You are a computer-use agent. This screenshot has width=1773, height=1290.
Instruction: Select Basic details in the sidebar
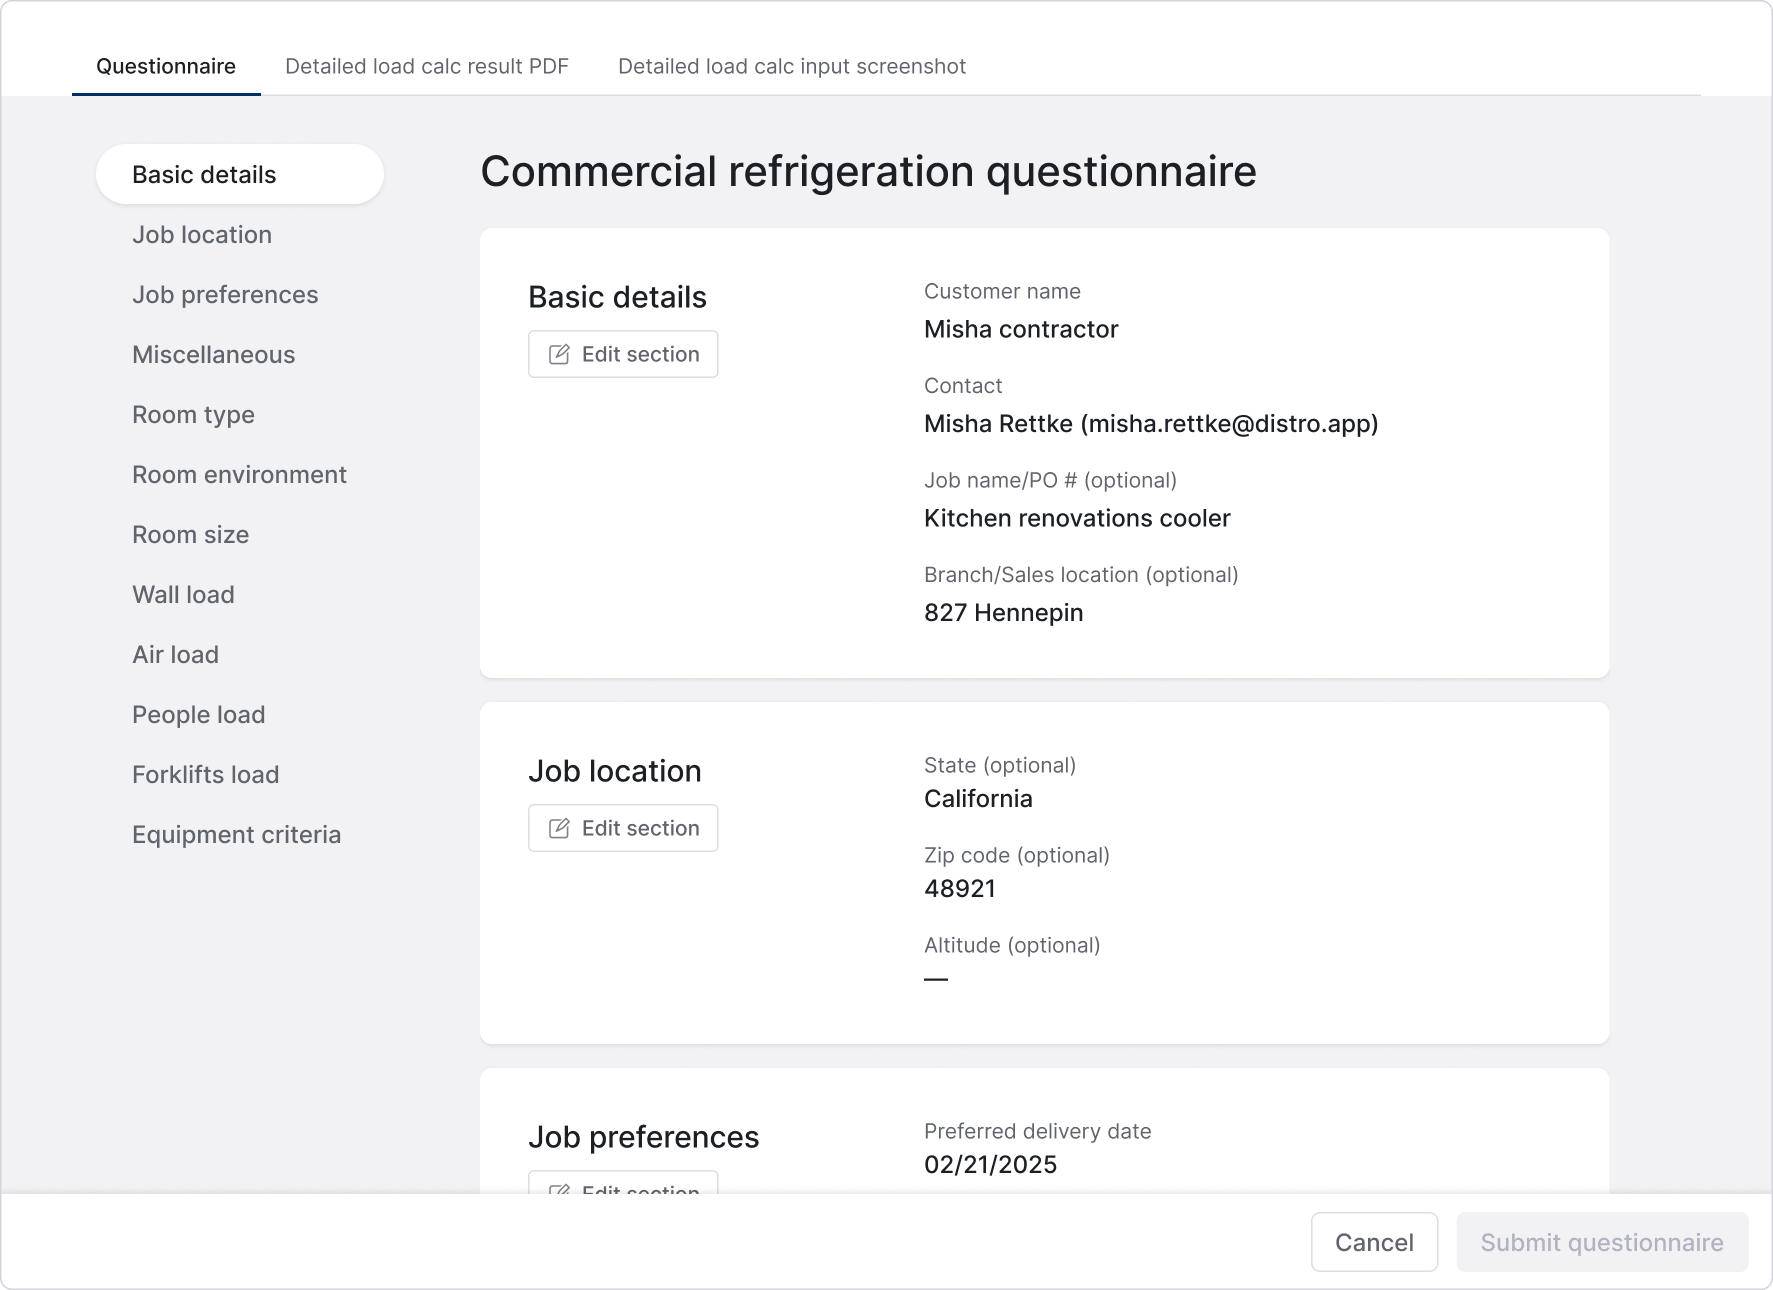(x=240, y=174)
